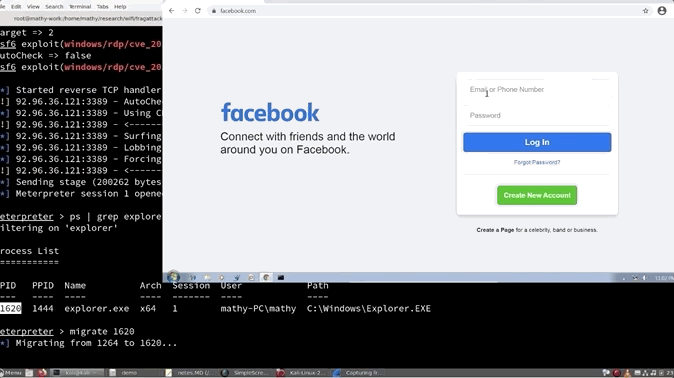Click the red recorder tray icon

pyautogui.click(x=617, y=373)
